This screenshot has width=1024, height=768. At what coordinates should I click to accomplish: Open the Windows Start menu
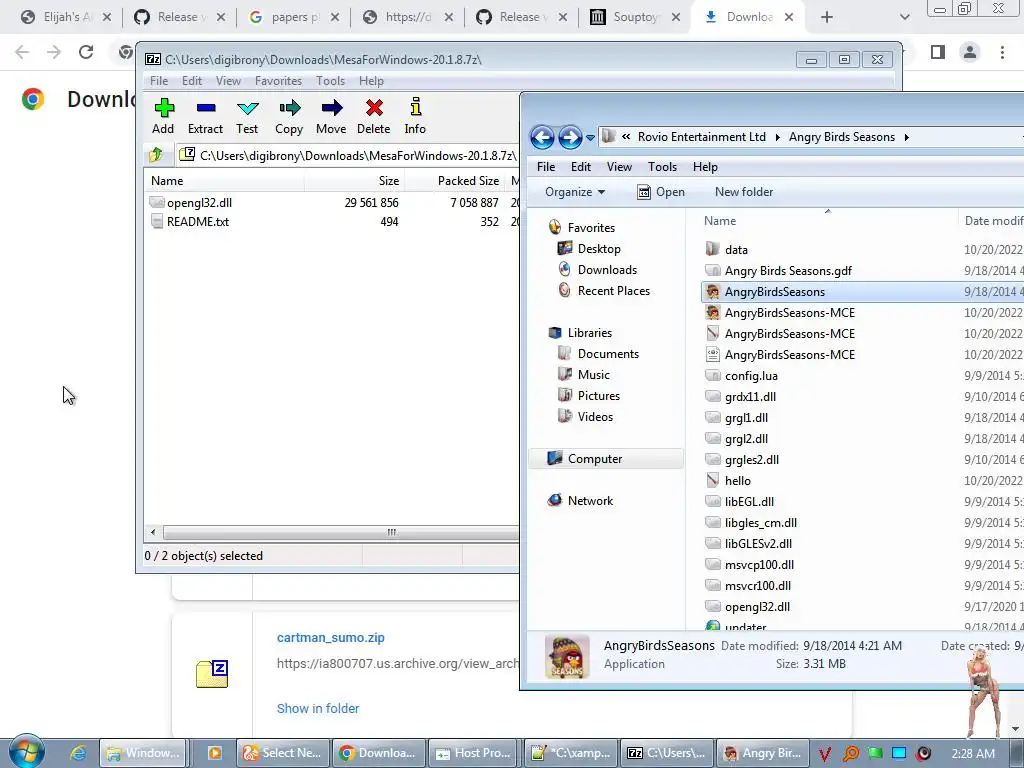26,752
